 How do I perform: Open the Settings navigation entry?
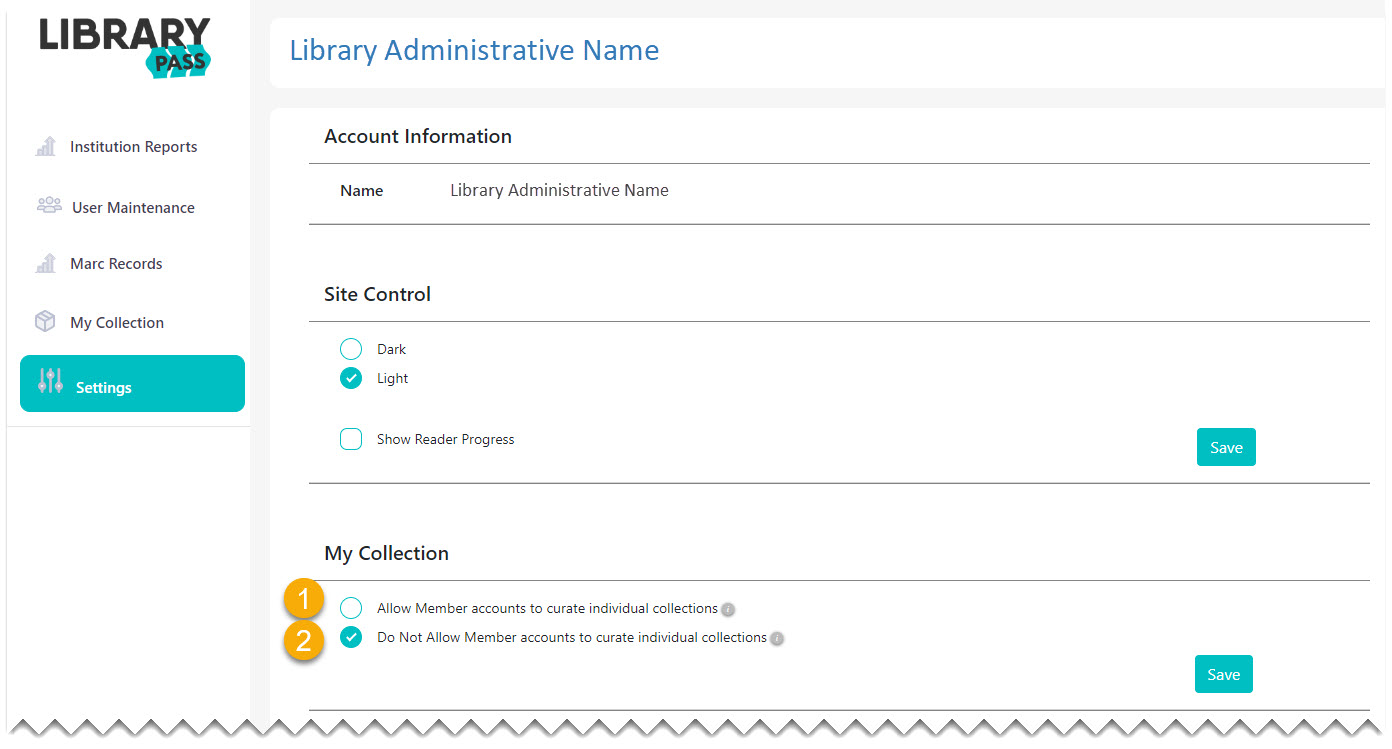coord(105,386)
